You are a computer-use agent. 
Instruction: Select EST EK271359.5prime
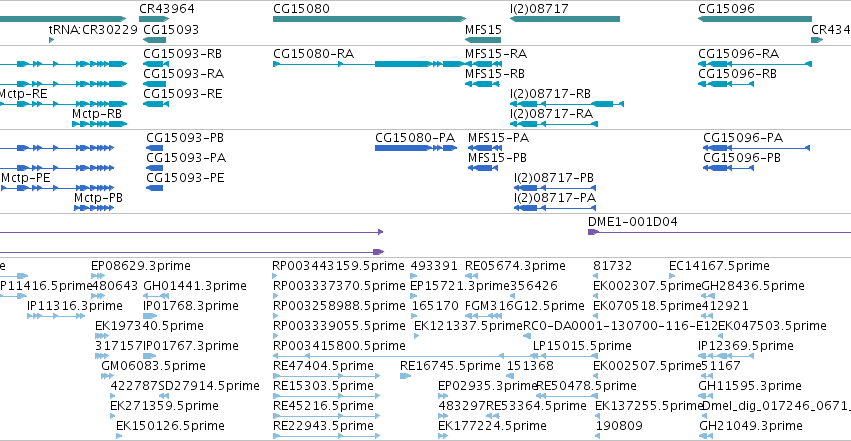[164, 406]
